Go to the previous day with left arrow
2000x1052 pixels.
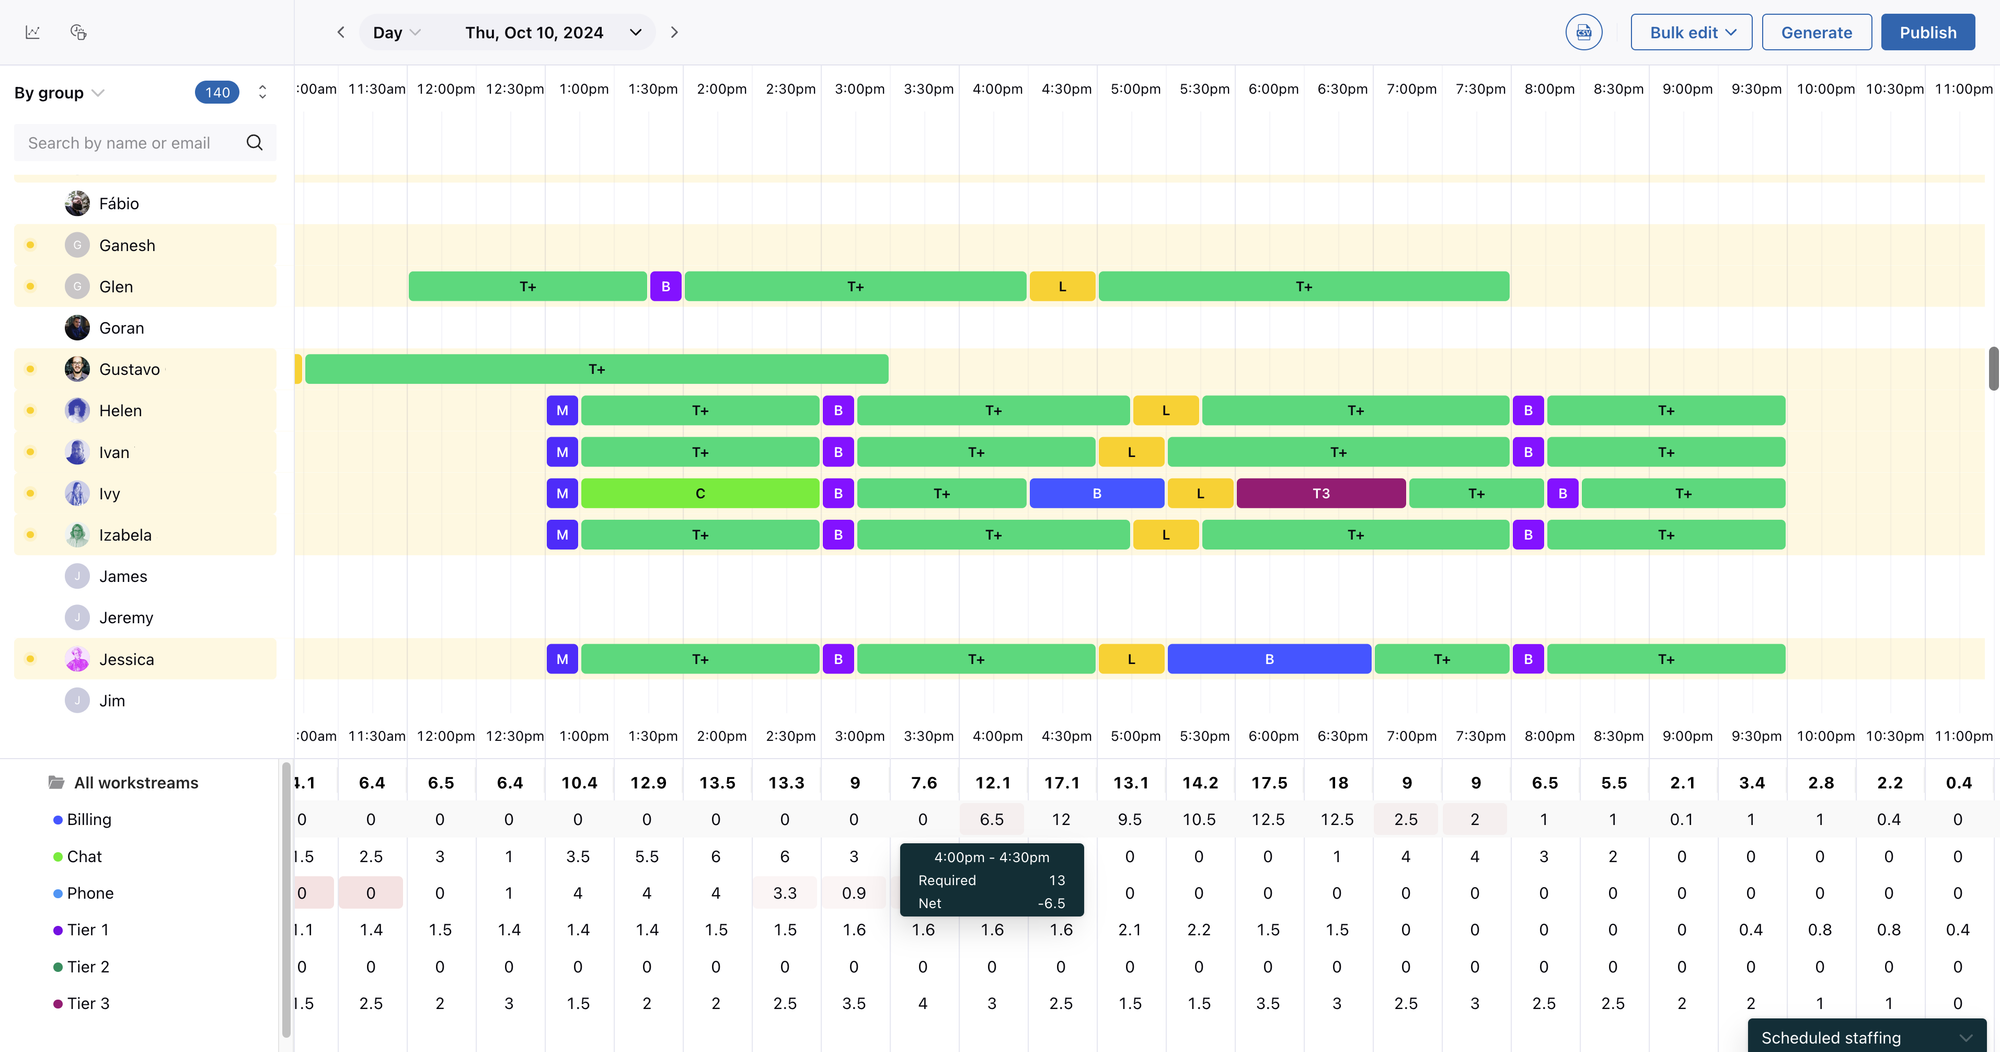point(341,32)
